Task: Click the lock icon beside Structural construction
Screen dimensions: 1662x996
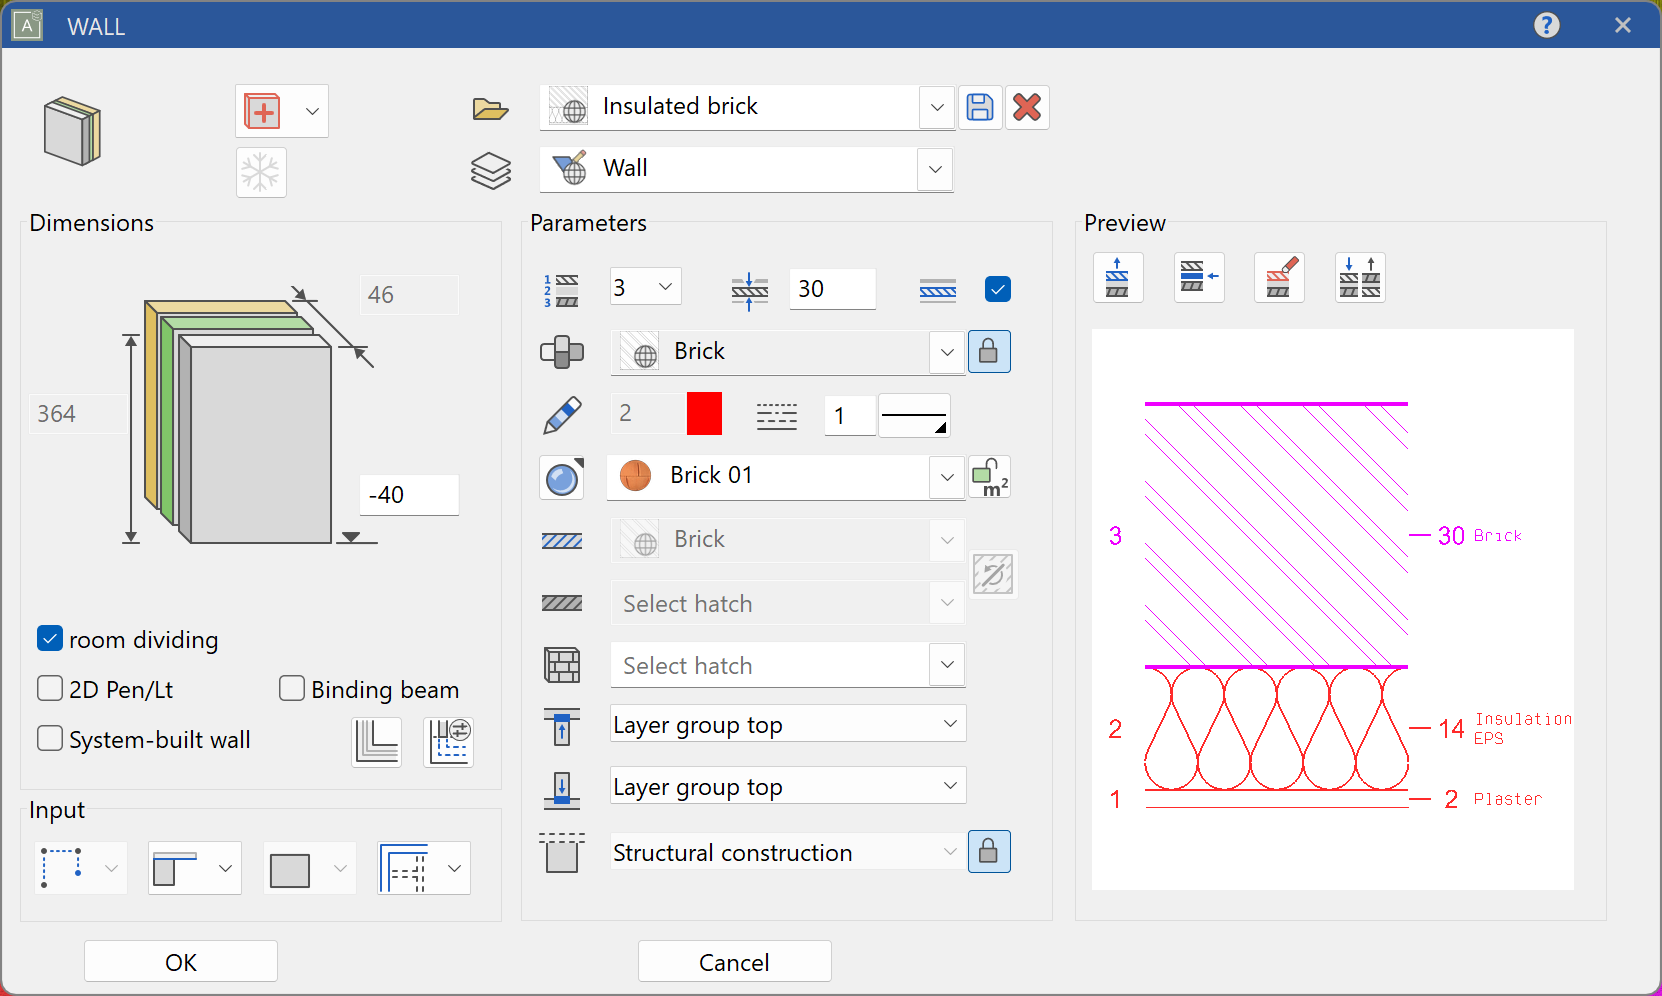Action: click(989, 852)
